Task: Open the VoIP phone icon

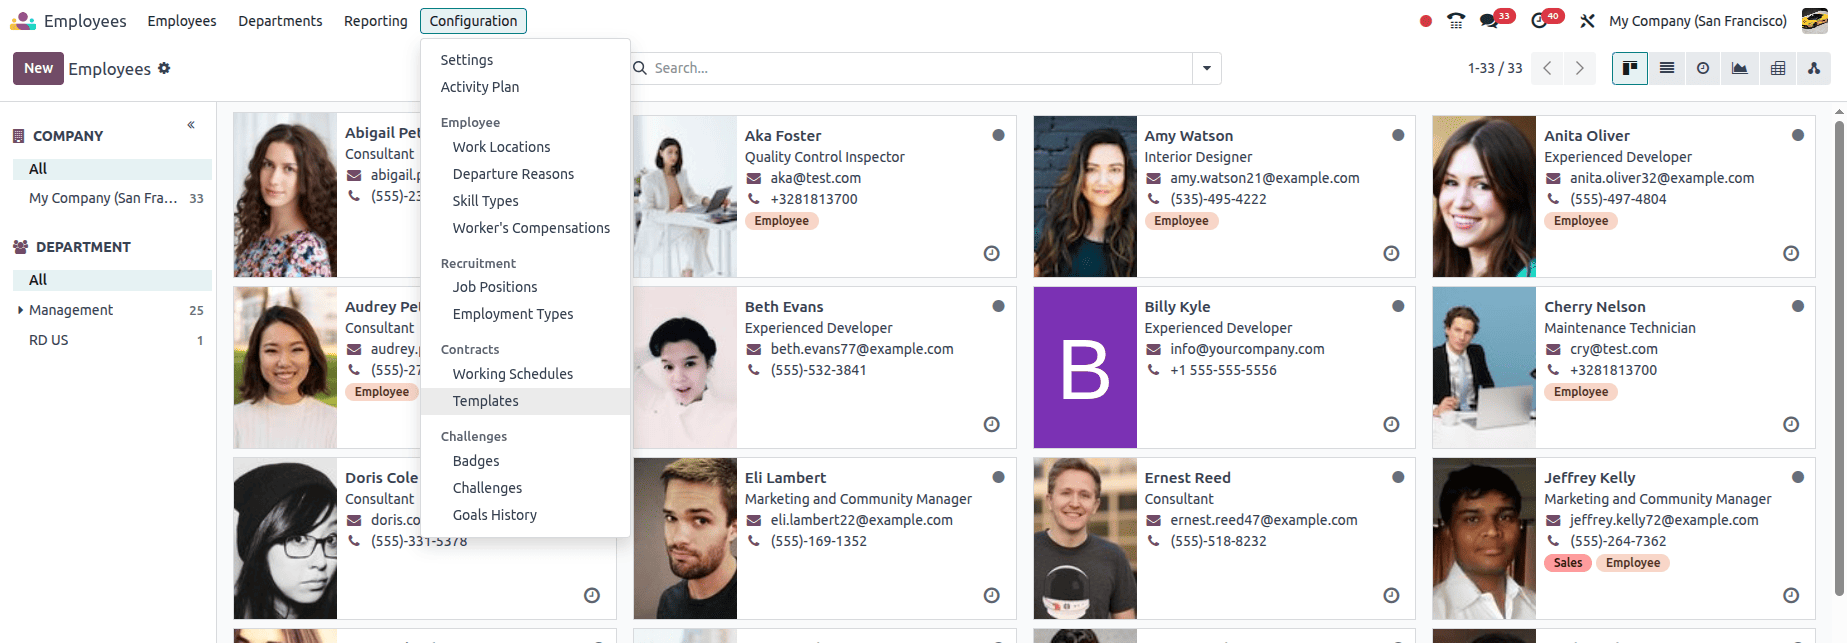Action: (x=1456, y=21)
